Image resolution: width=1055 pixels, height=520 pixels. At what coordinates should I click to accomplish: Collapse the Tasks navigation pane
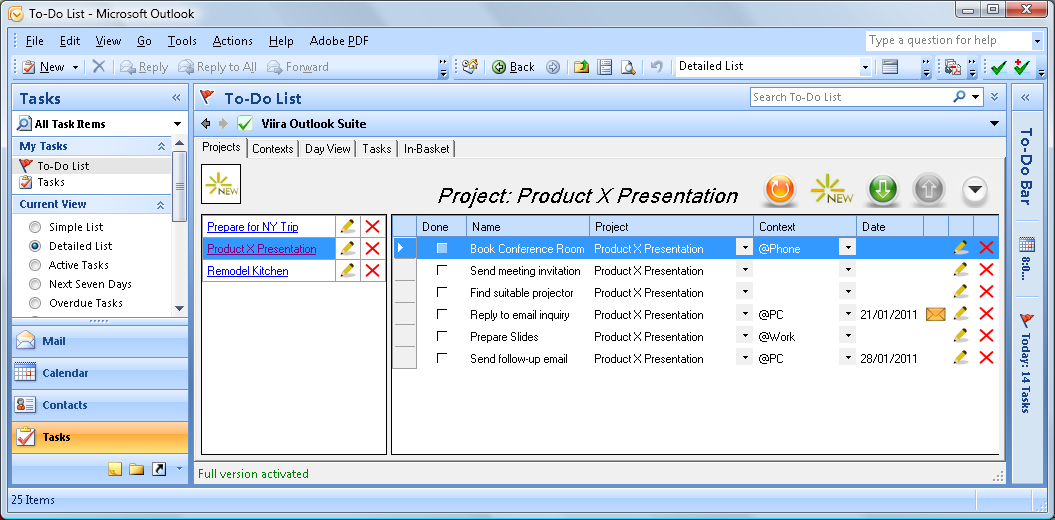(176, 98)
